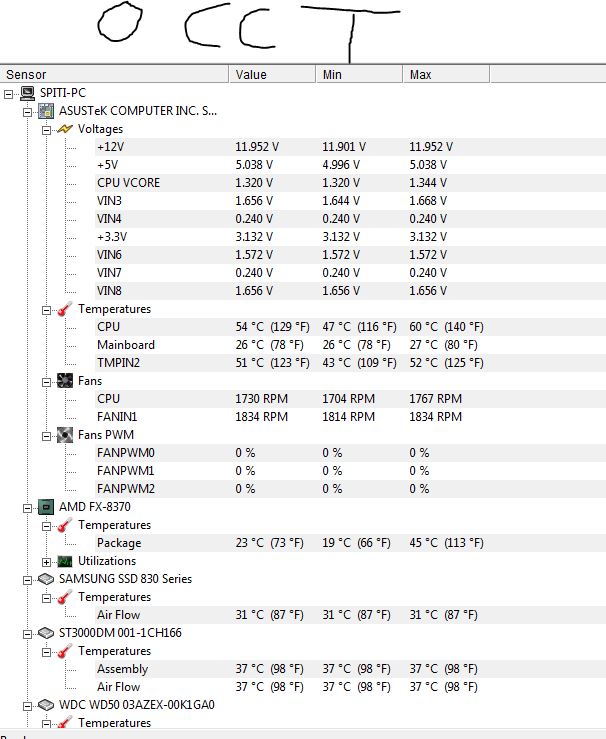The image size is (606, 739).
Task: Collapse the ASUSTeK COMPUTER INC. node
Action: (x=28, y=112)
